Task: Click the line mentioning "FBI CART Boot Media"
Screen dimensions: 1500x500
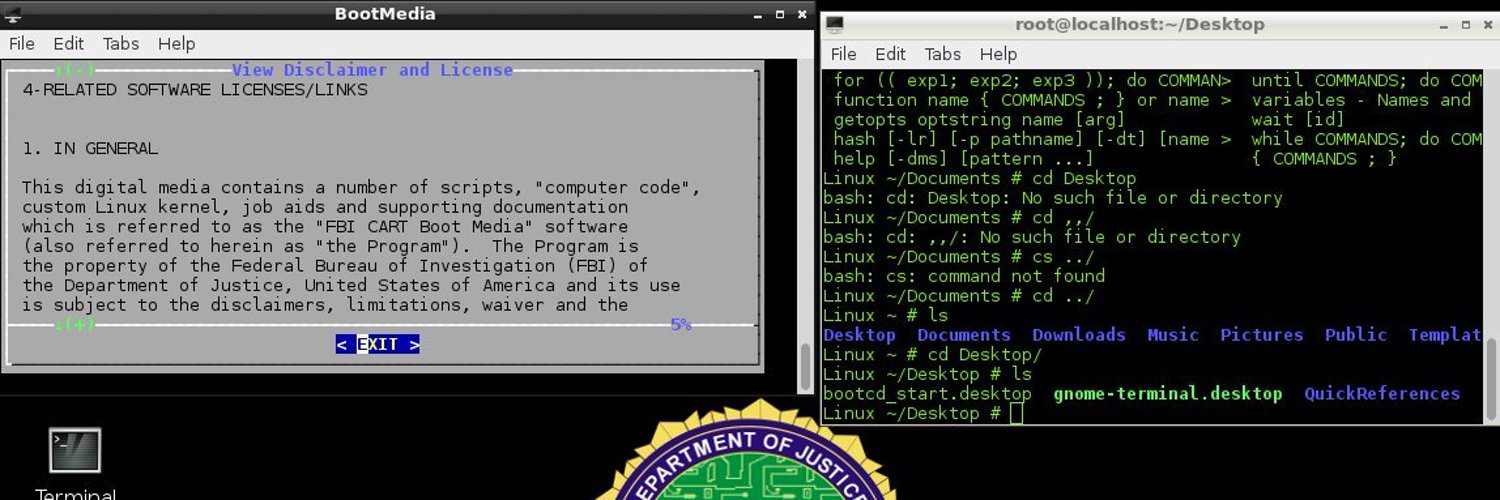Action: pyautogui.click(x=325, y=226)
